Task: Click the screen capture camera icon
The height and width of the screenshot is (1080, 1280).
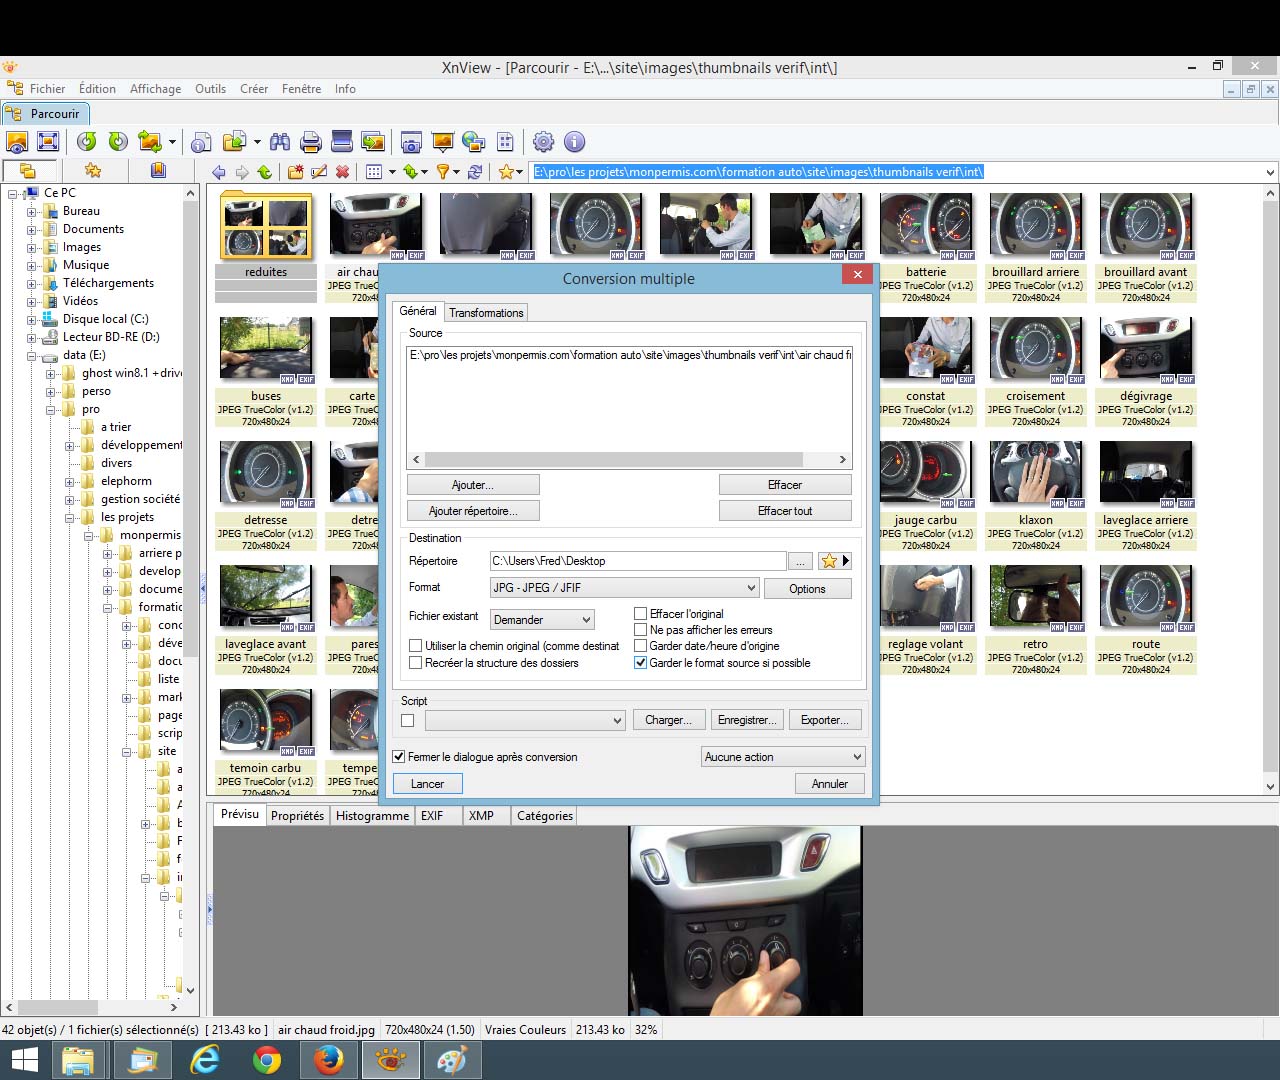Action: click(x=411, y=142)
